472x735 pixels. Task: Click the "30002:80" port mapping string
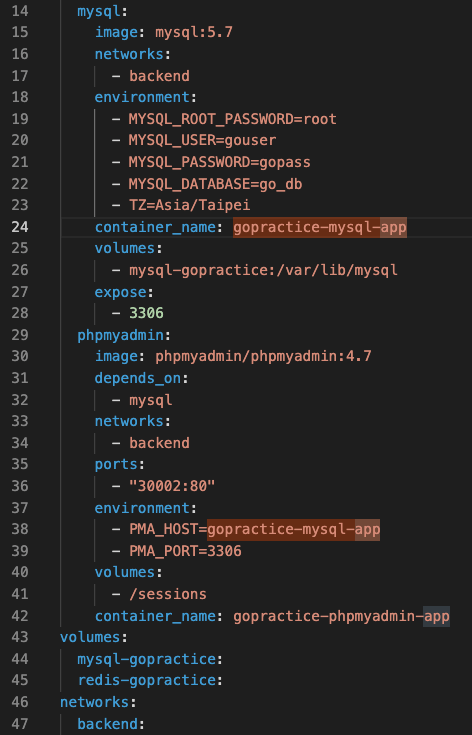click(172, 486)
